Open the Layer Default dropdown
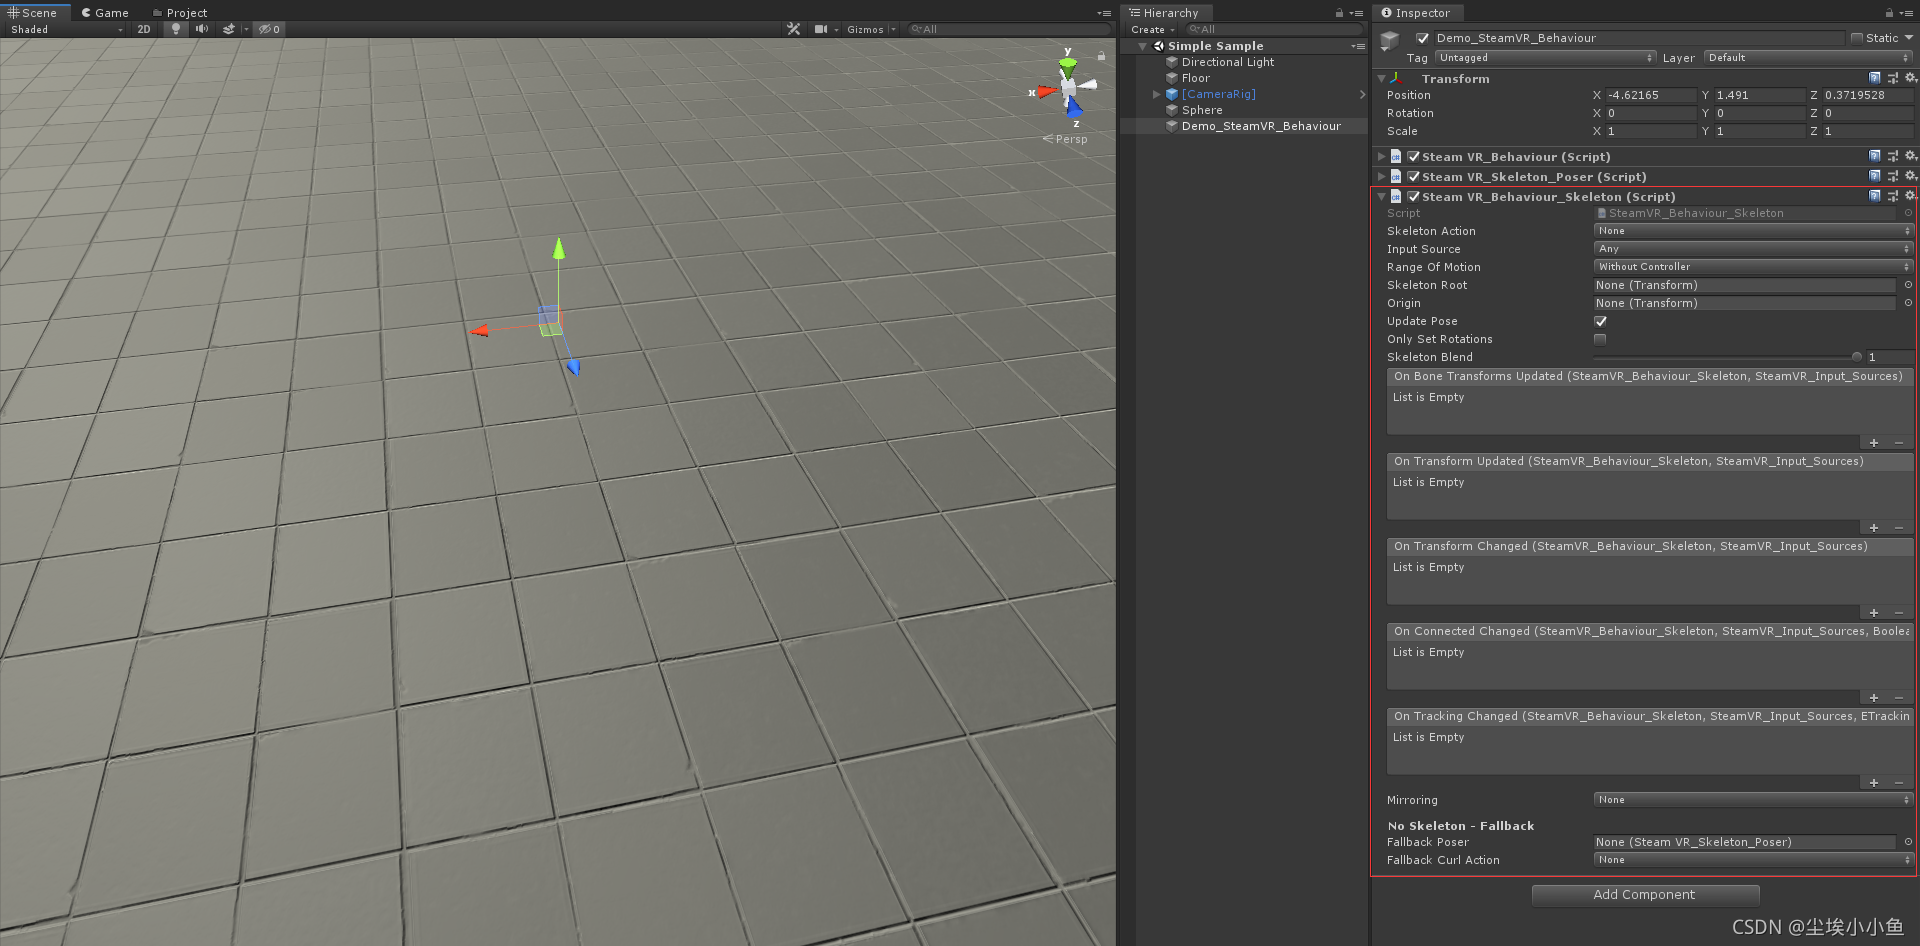Viewport: 1920px width, 946px height. [x=1808, y=57]
